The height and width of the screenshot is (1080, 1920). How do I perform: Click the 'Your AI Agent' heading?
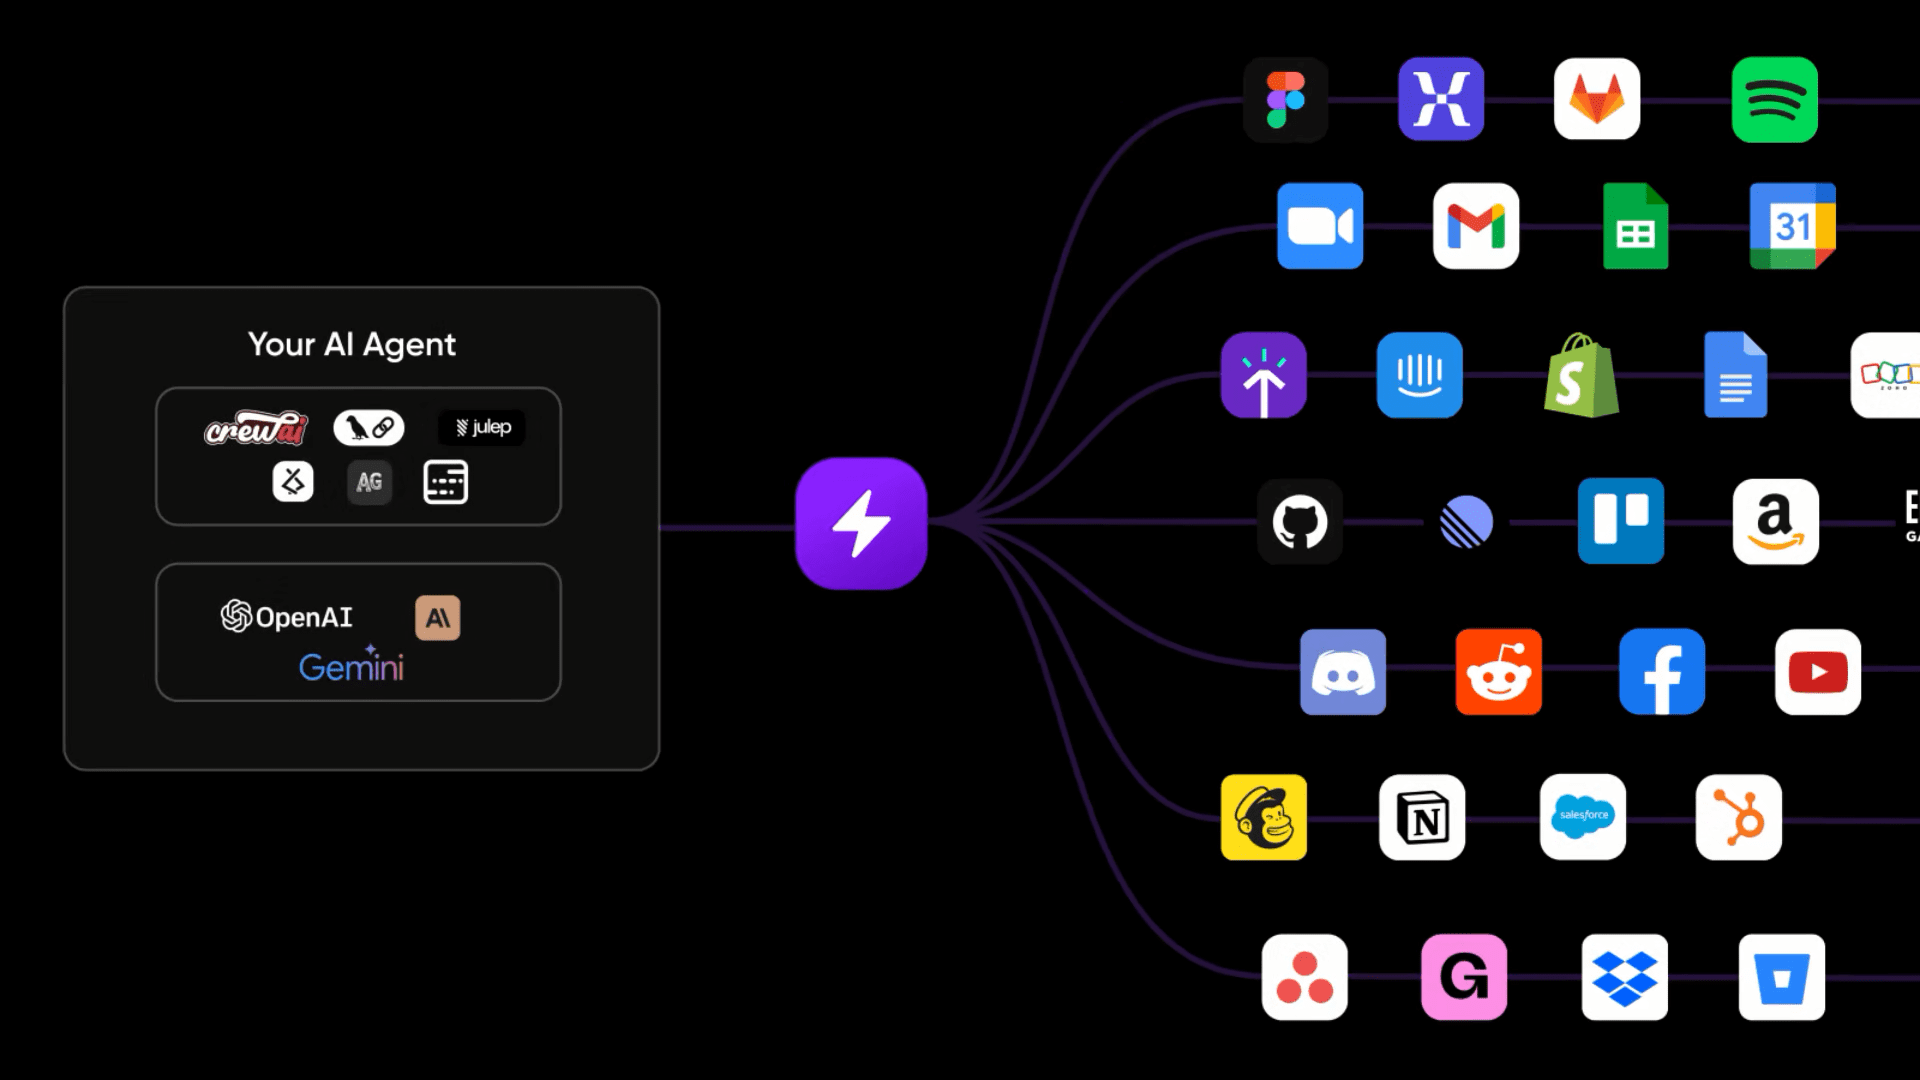351,344
